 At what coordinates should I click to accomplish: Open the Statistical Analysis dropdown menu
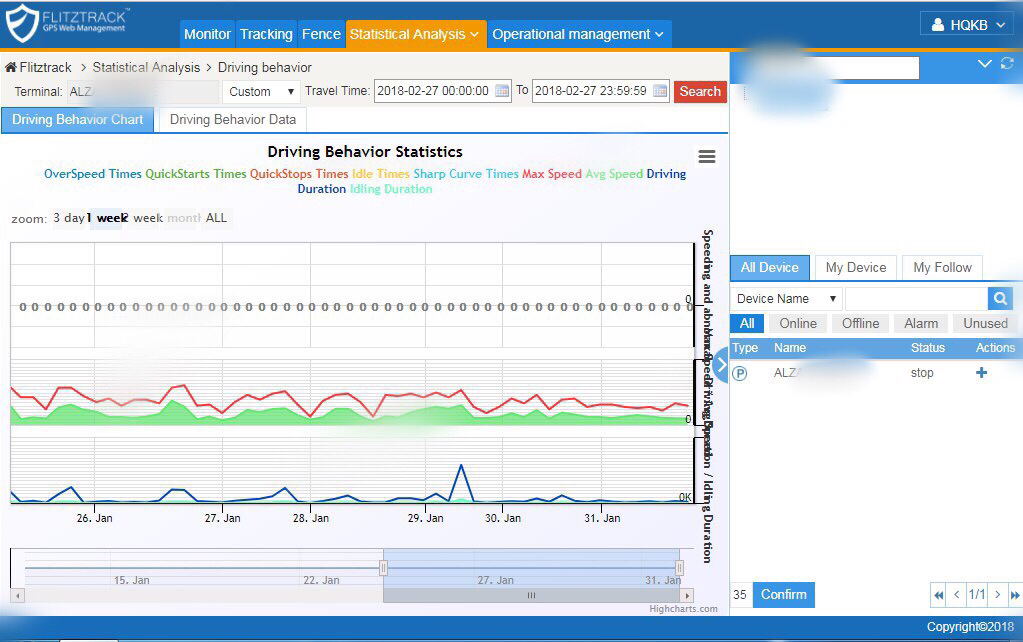[416, 34]
